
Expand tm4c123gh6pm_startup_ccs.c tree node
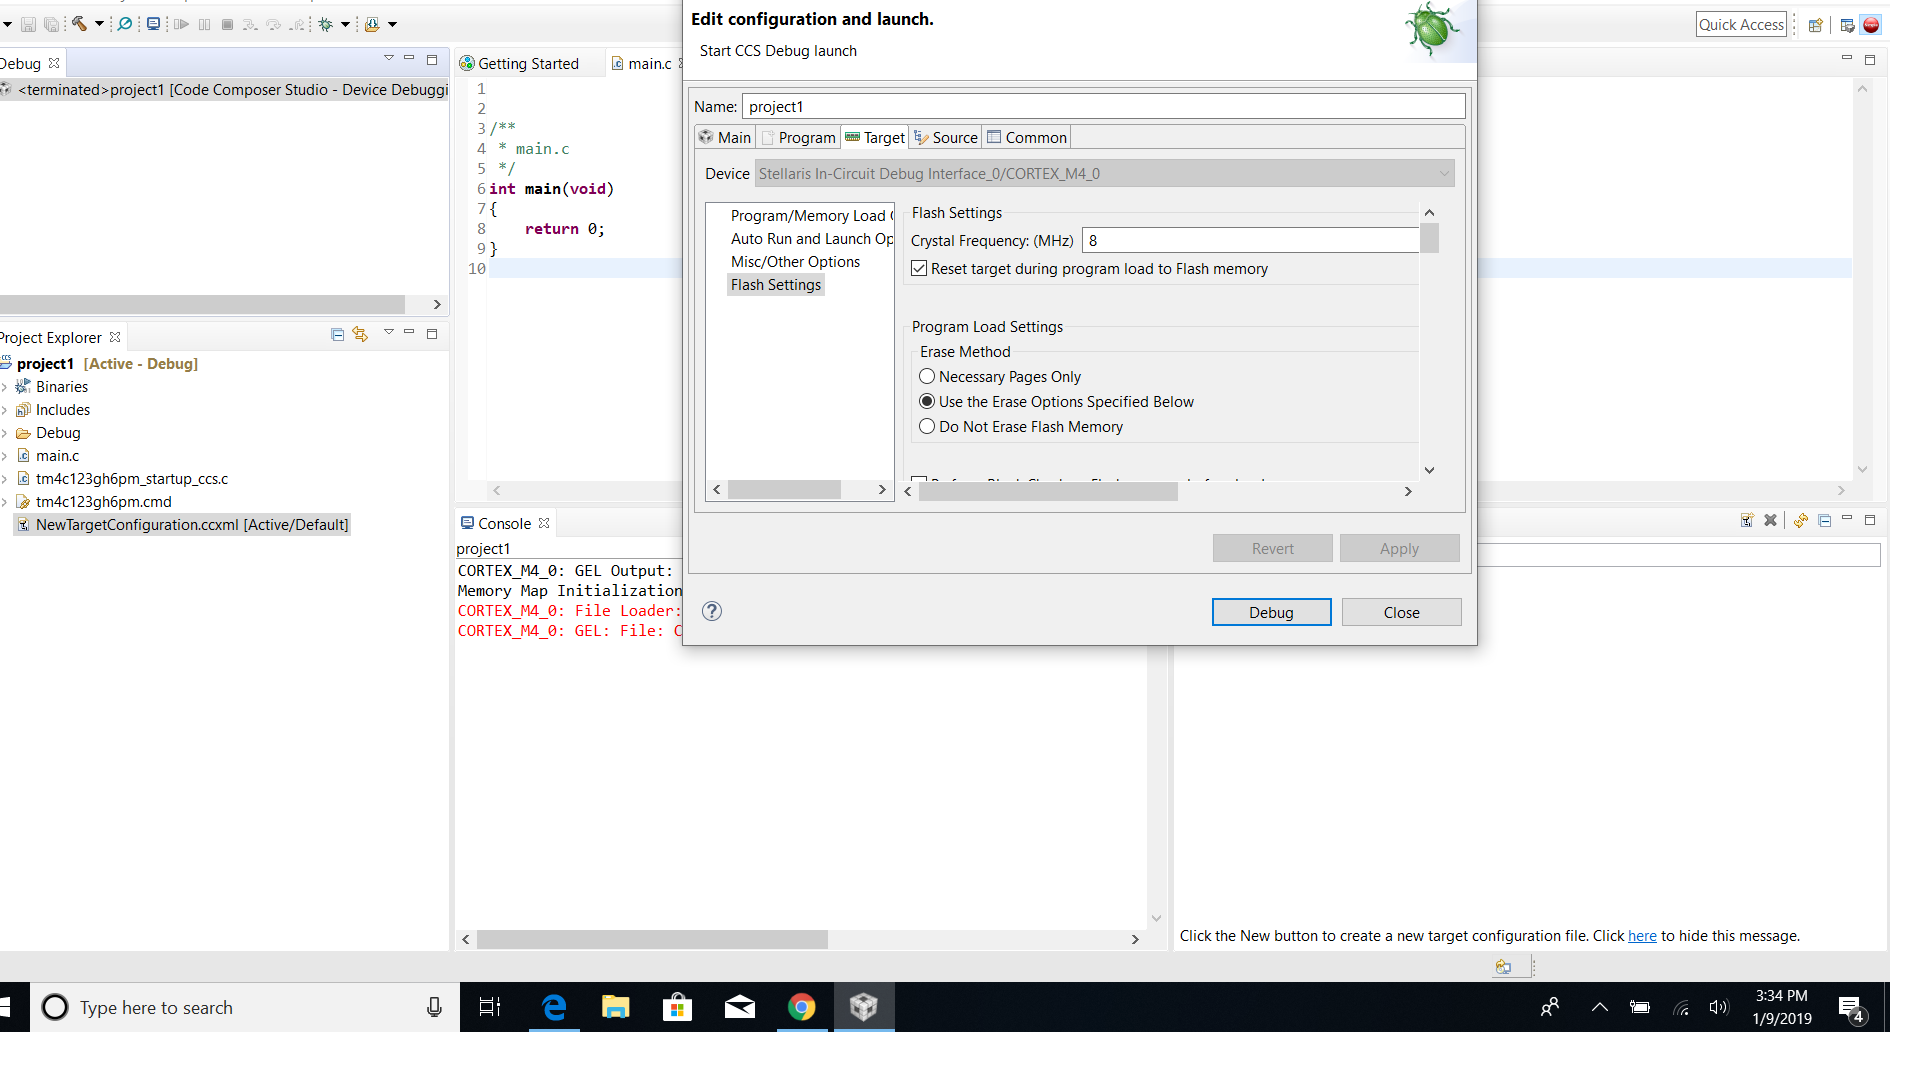(x=5, y=479)
